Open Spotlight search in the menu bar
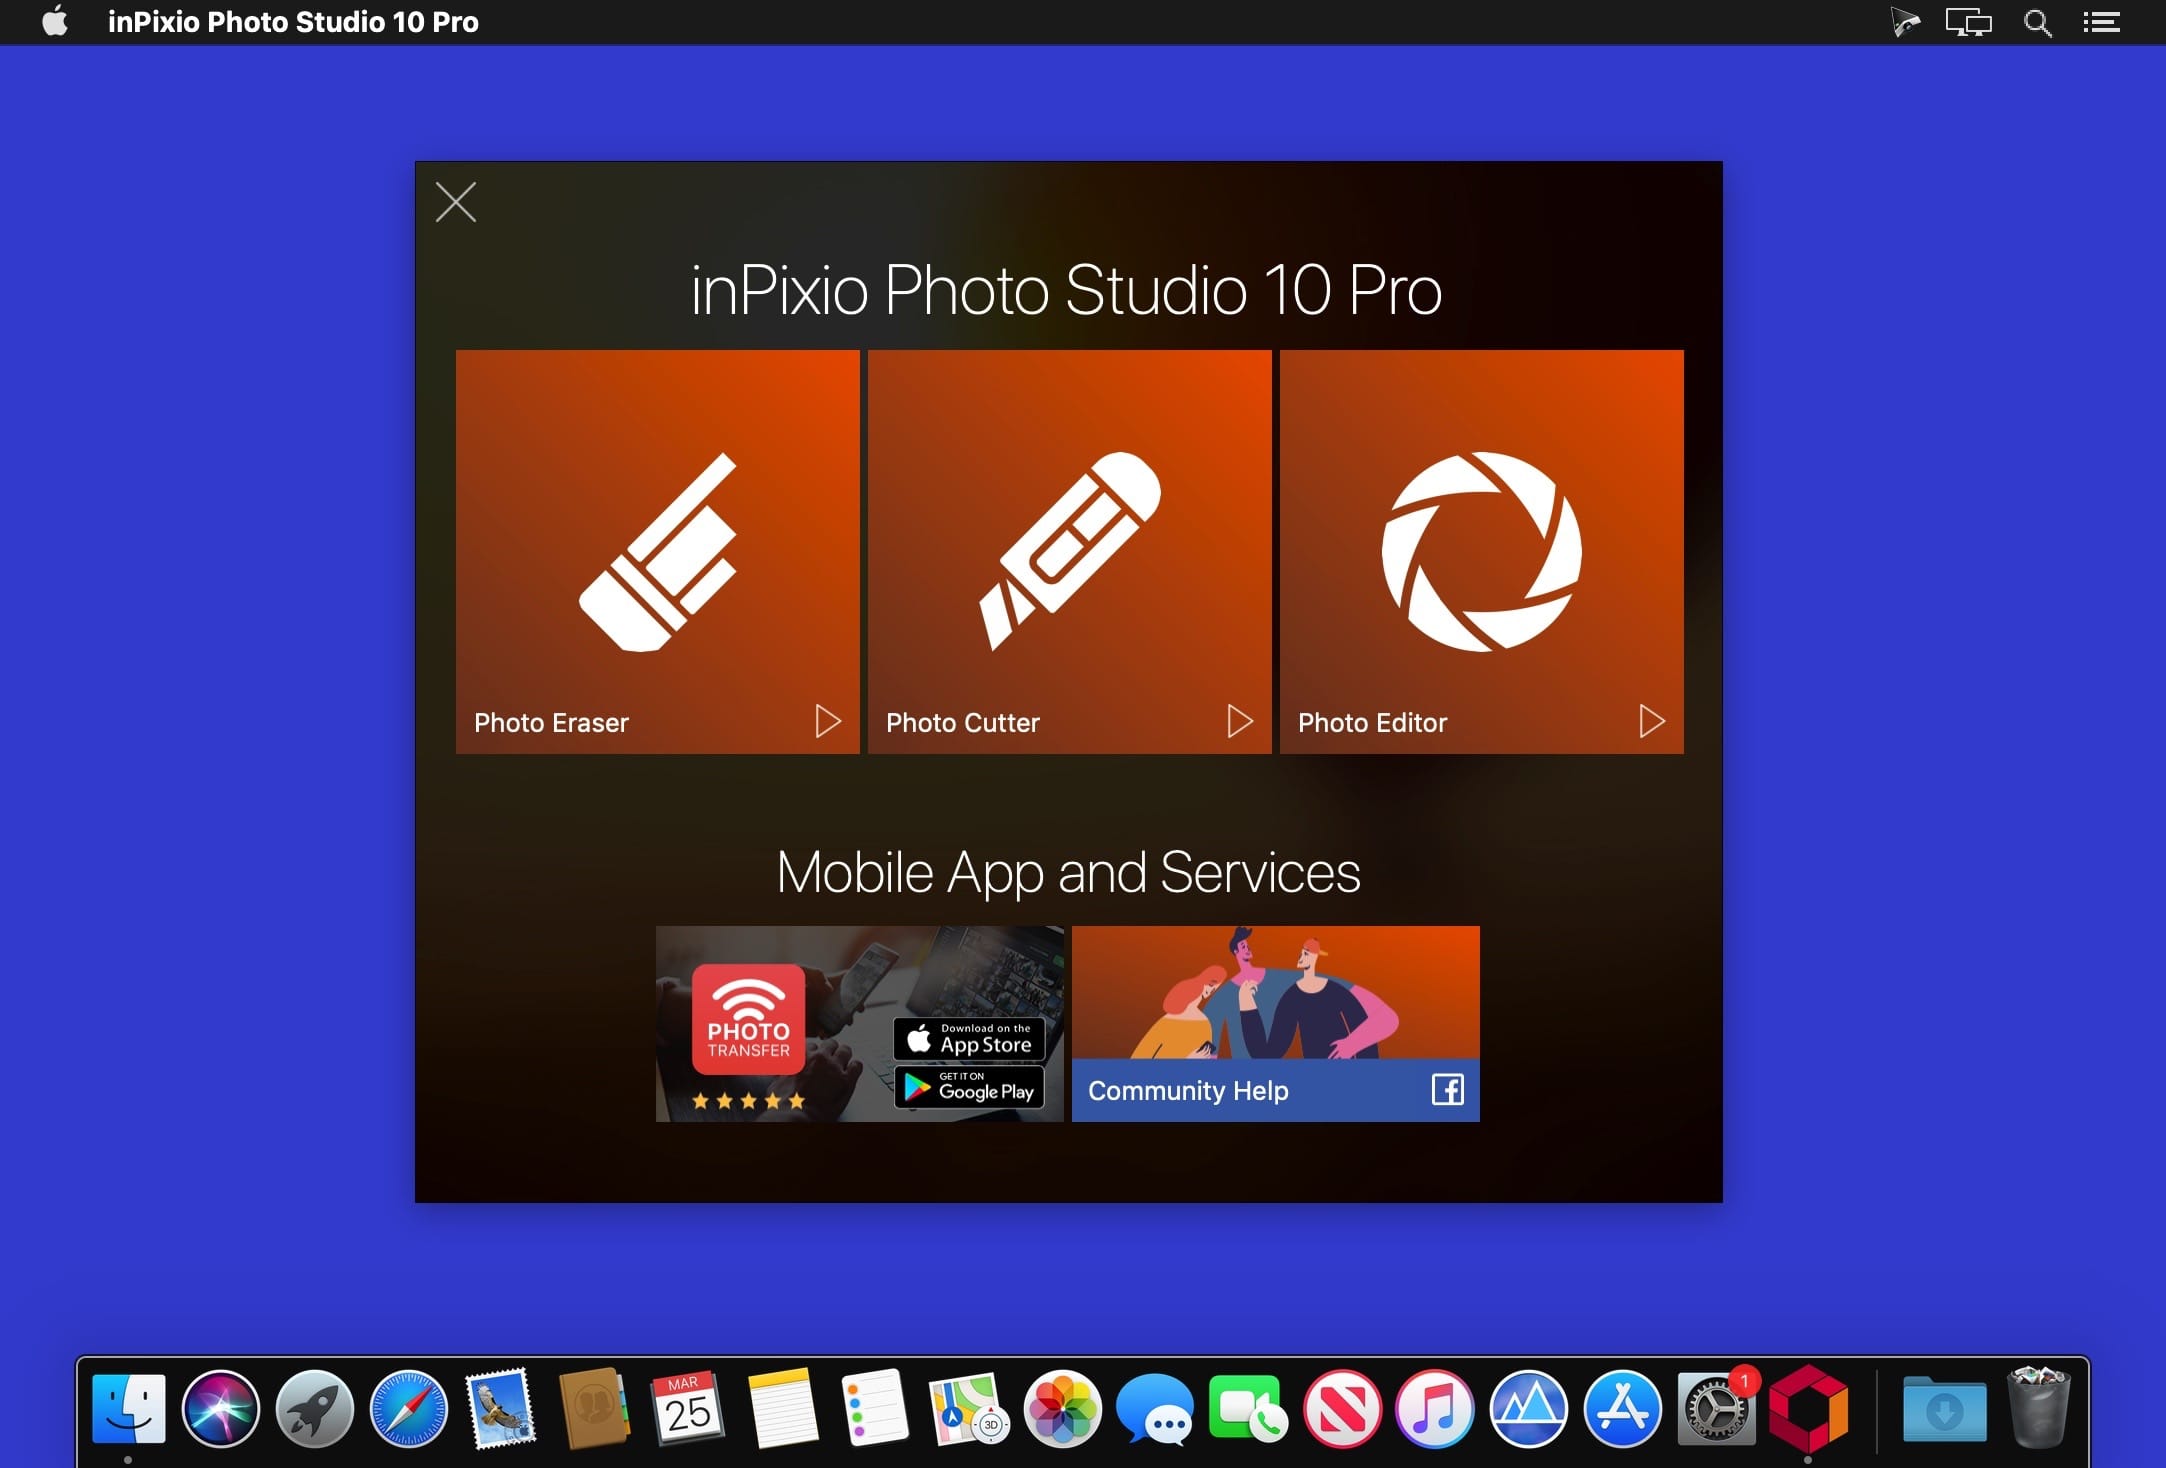2166x1468 pixels. [x=2037, y=22]
